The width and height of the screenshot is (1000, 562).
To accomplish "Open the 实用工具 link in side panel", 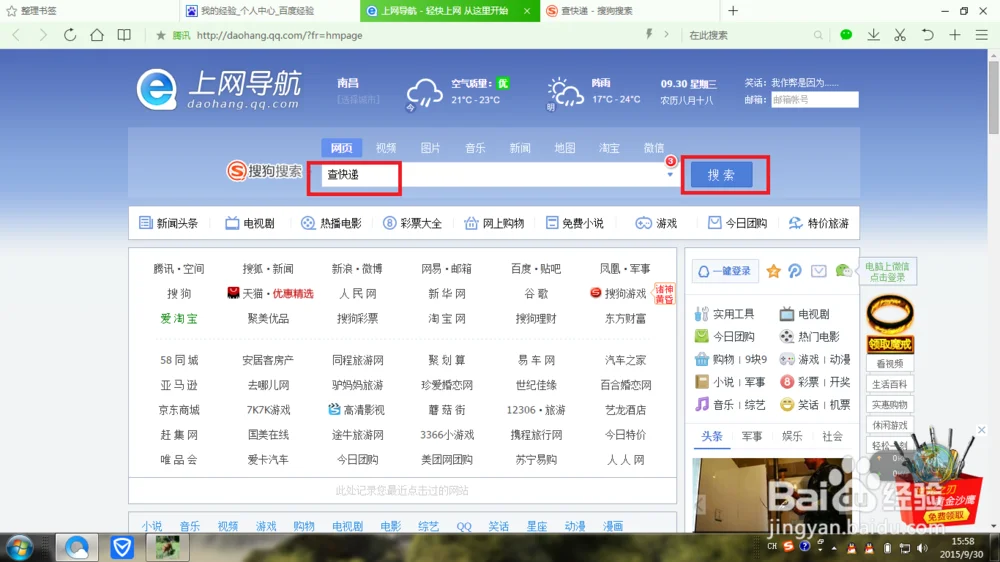I will 725,314.
